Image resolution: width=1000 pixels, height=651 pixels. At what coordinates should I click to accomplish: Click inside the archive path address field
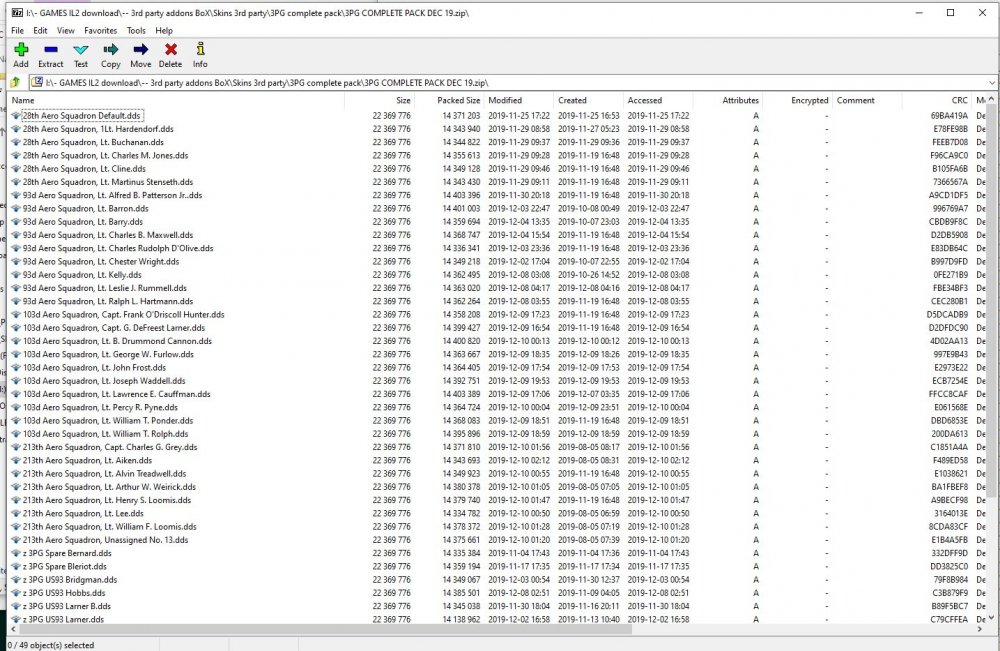(500, 82)
